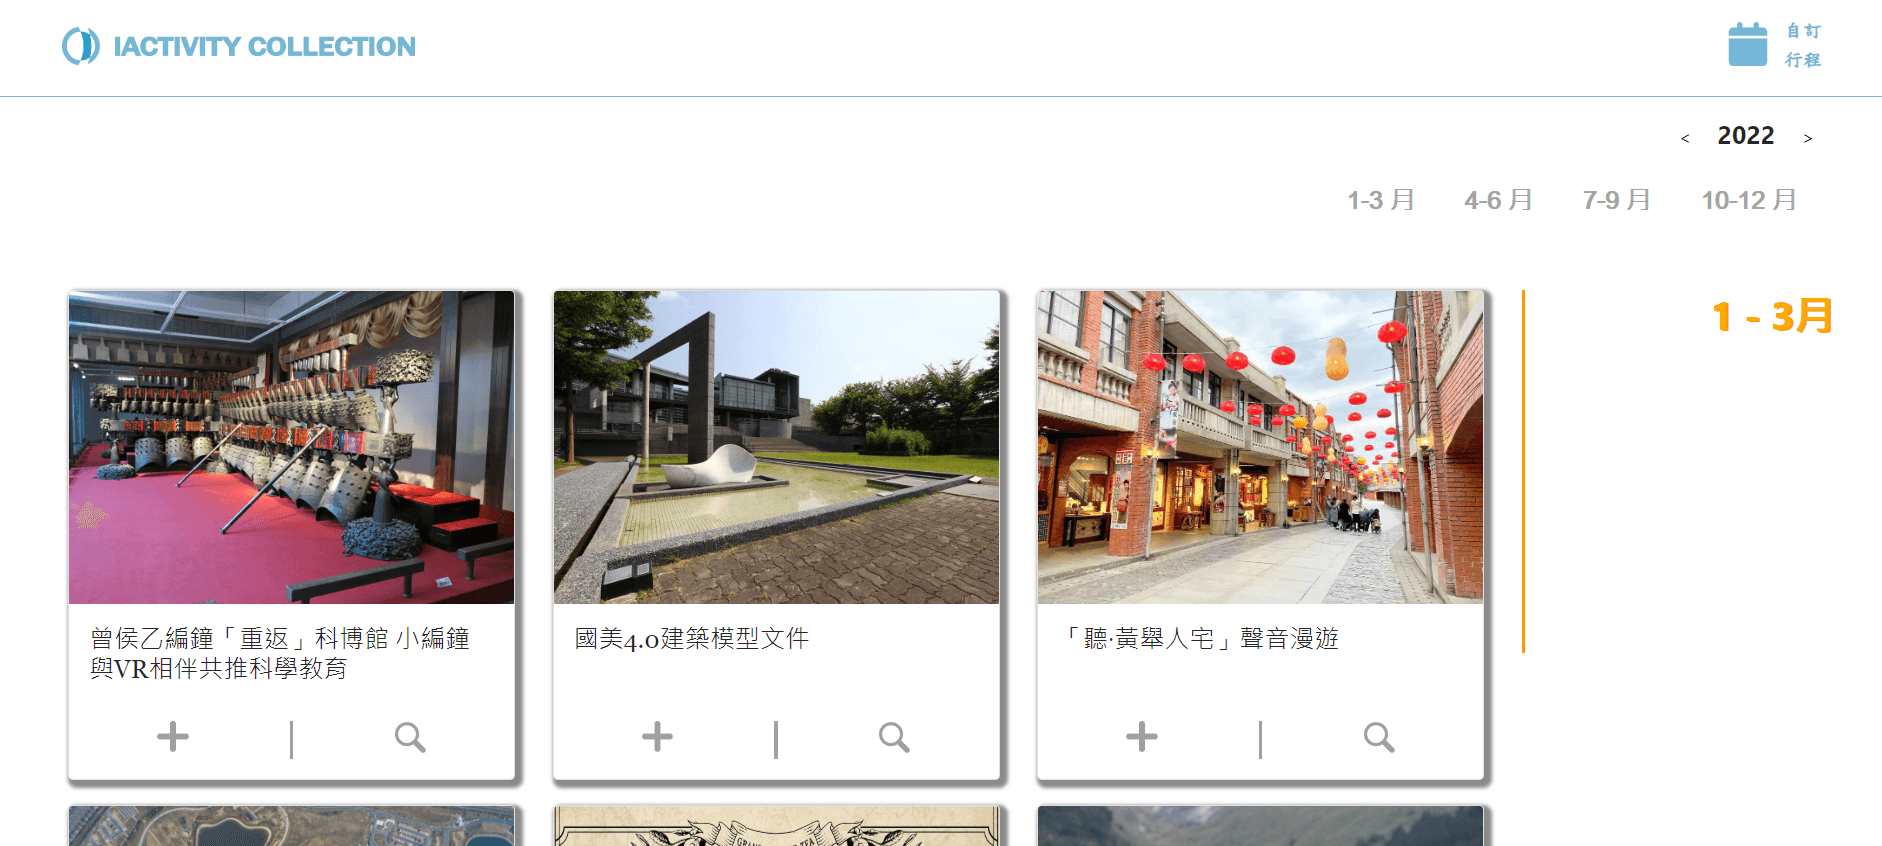Click the plus icon on the 曾侯乙編鐘 card
Viewport: 1882px width, 846px height.
tap(173, 737)
